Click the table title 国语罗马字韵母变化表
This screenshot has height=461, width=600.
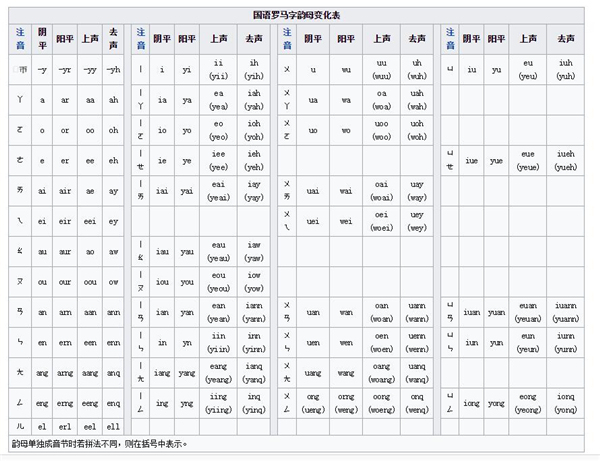point(299,15)
